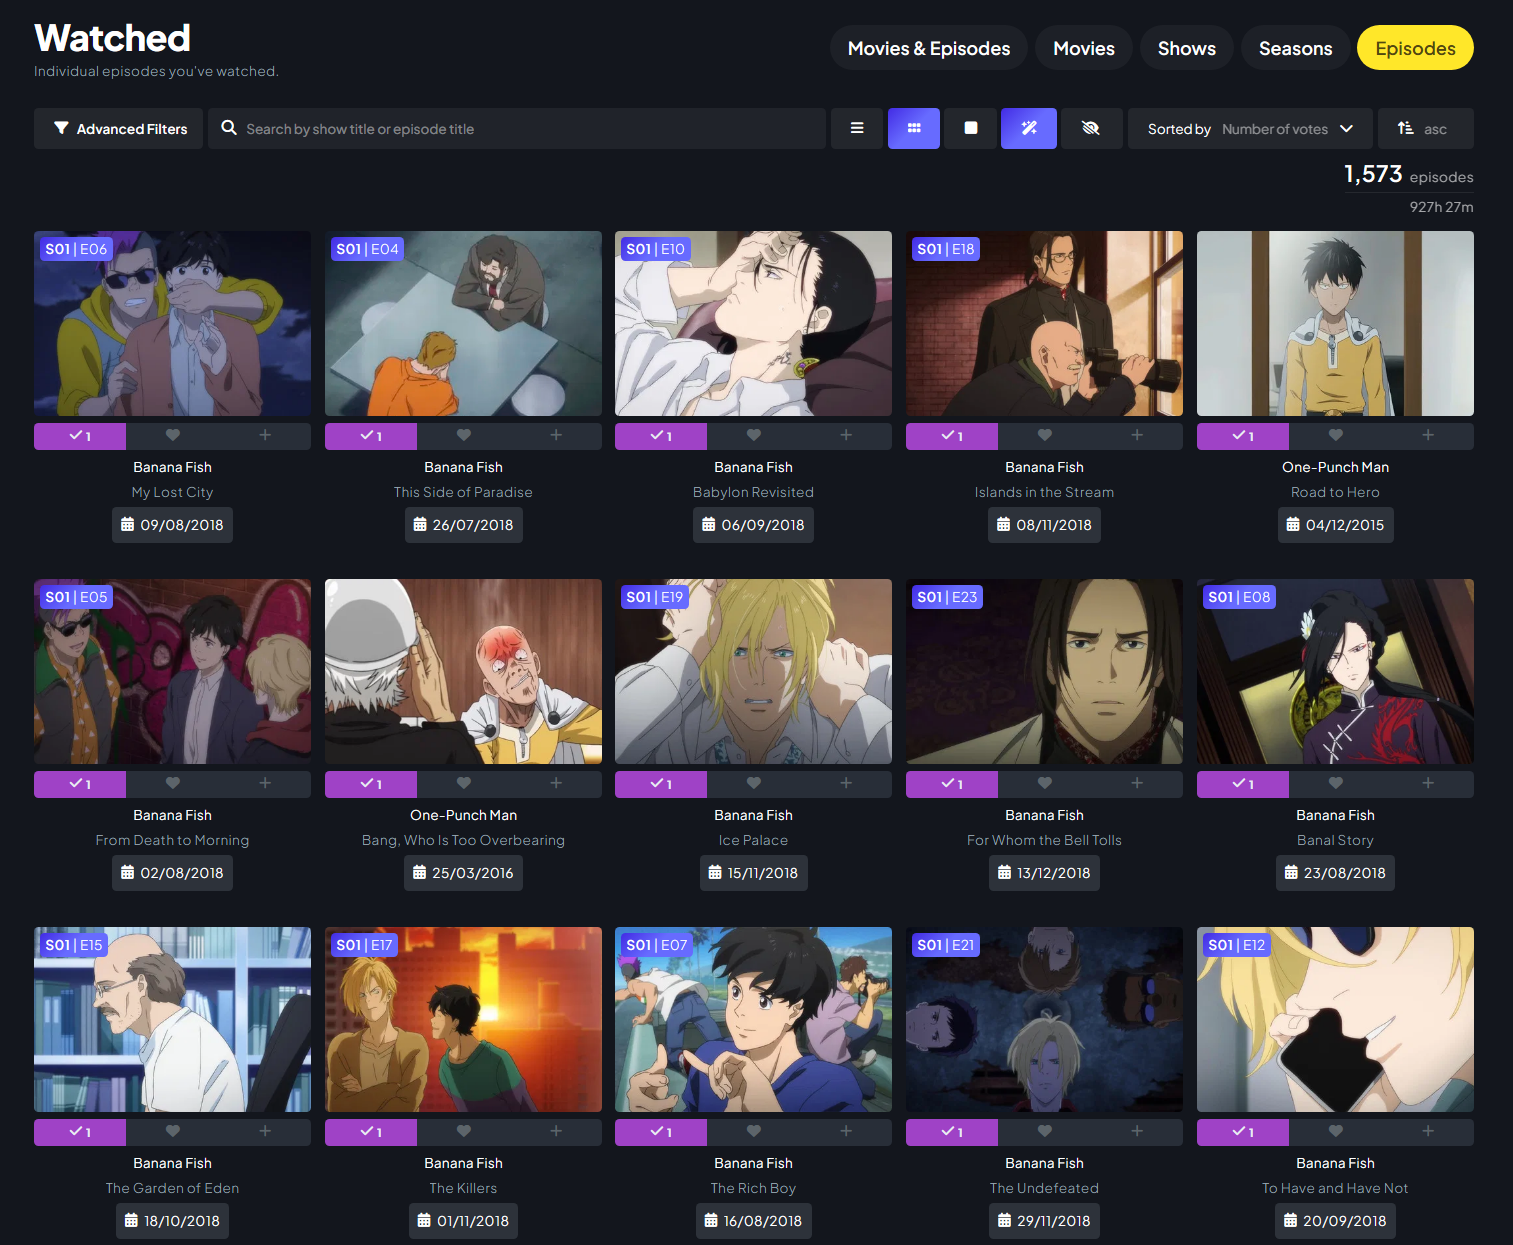Heart the Babylon Revisited episode

[x=754, y=436]
